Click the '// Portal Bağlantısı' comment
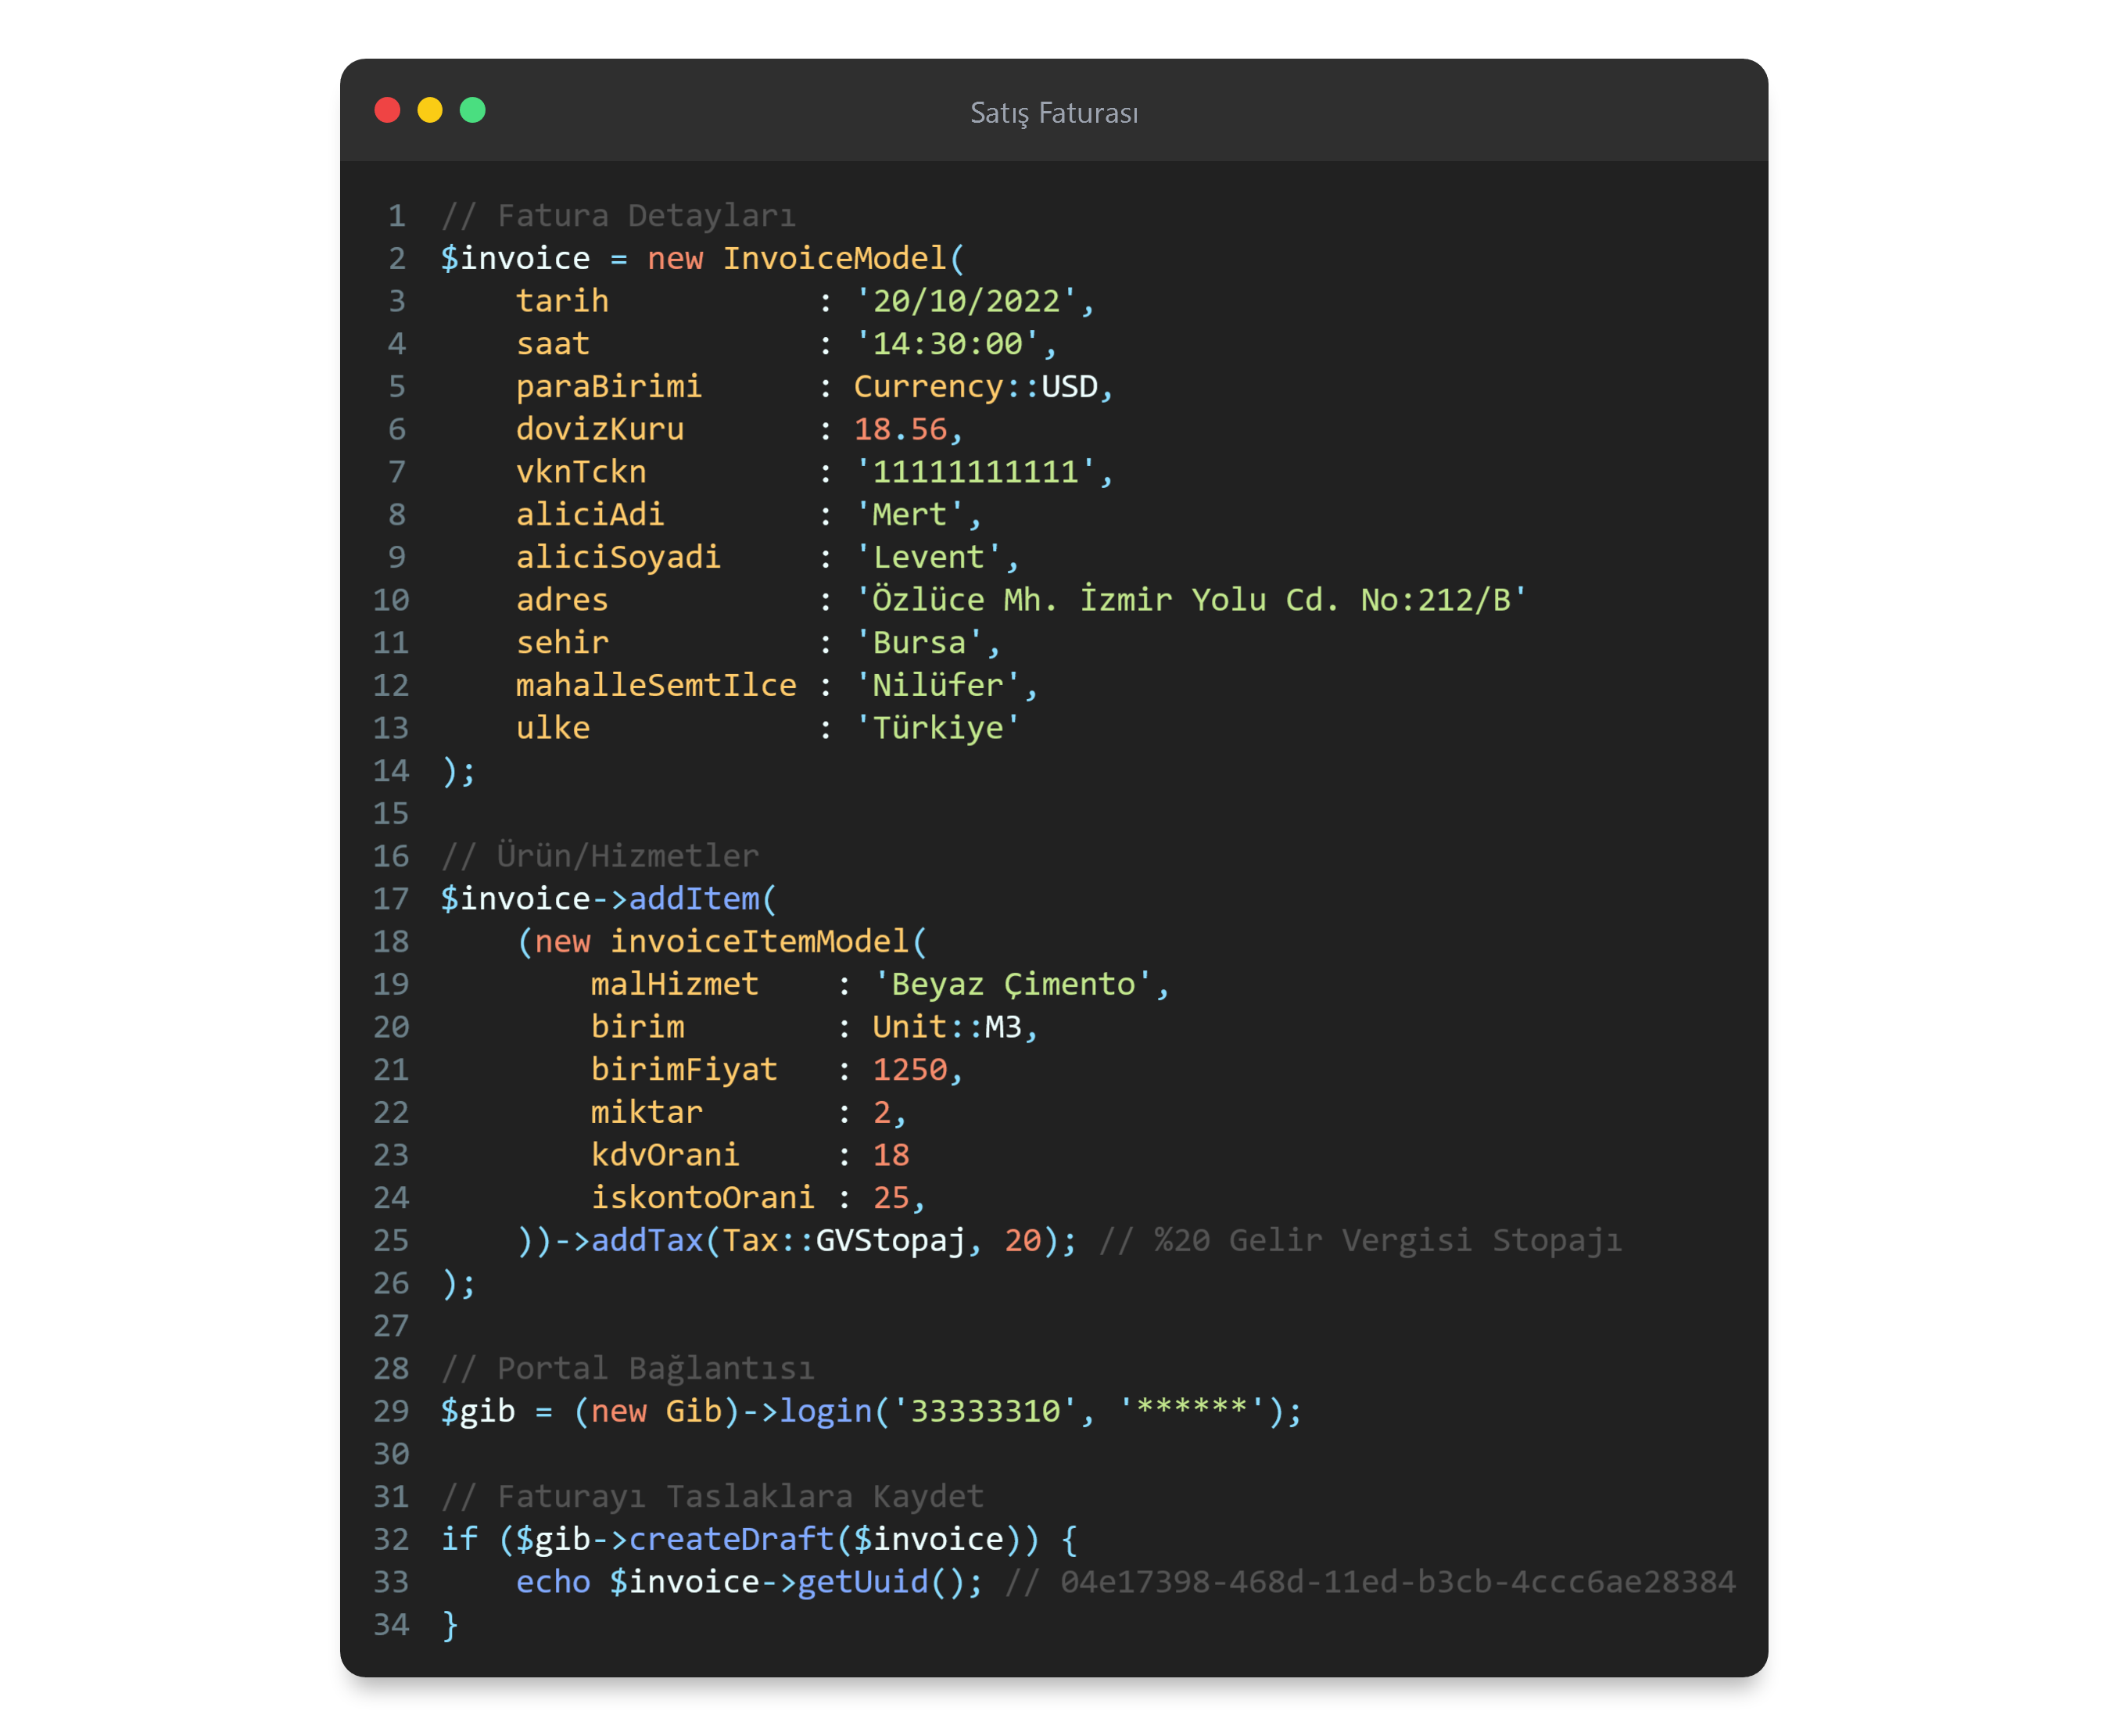The height and width of the screenshot is (1736, 2111). coord(628,1369)
